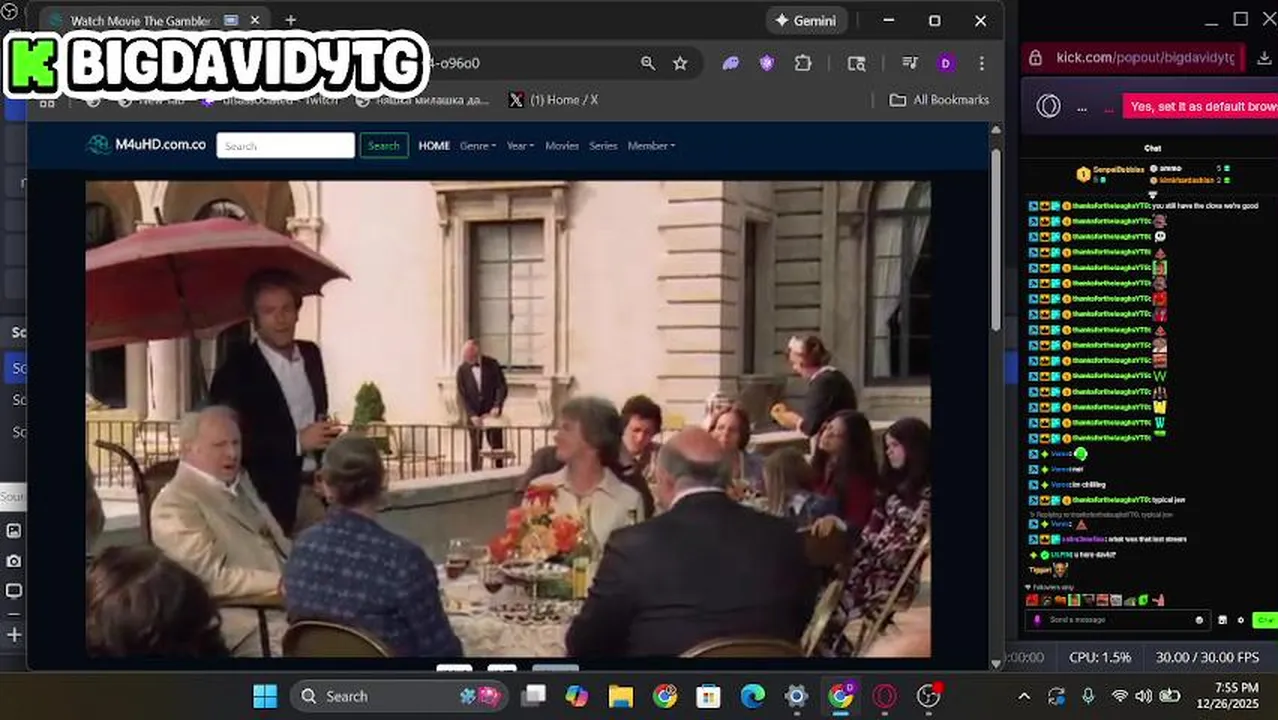
Task: Open the Chrome profile avatar D
Action: (946, 63)
